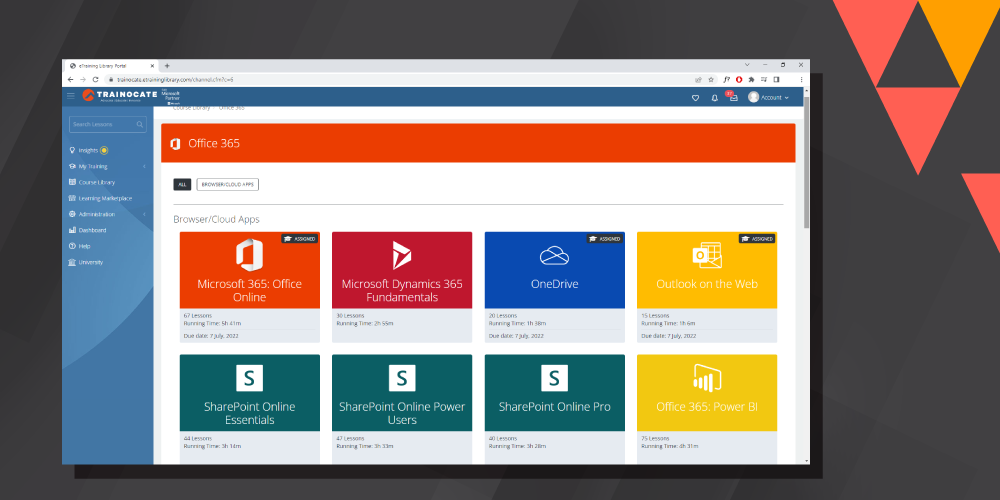Open University in the sidebar
1000x500 pixels.
[x=85, y=262]
